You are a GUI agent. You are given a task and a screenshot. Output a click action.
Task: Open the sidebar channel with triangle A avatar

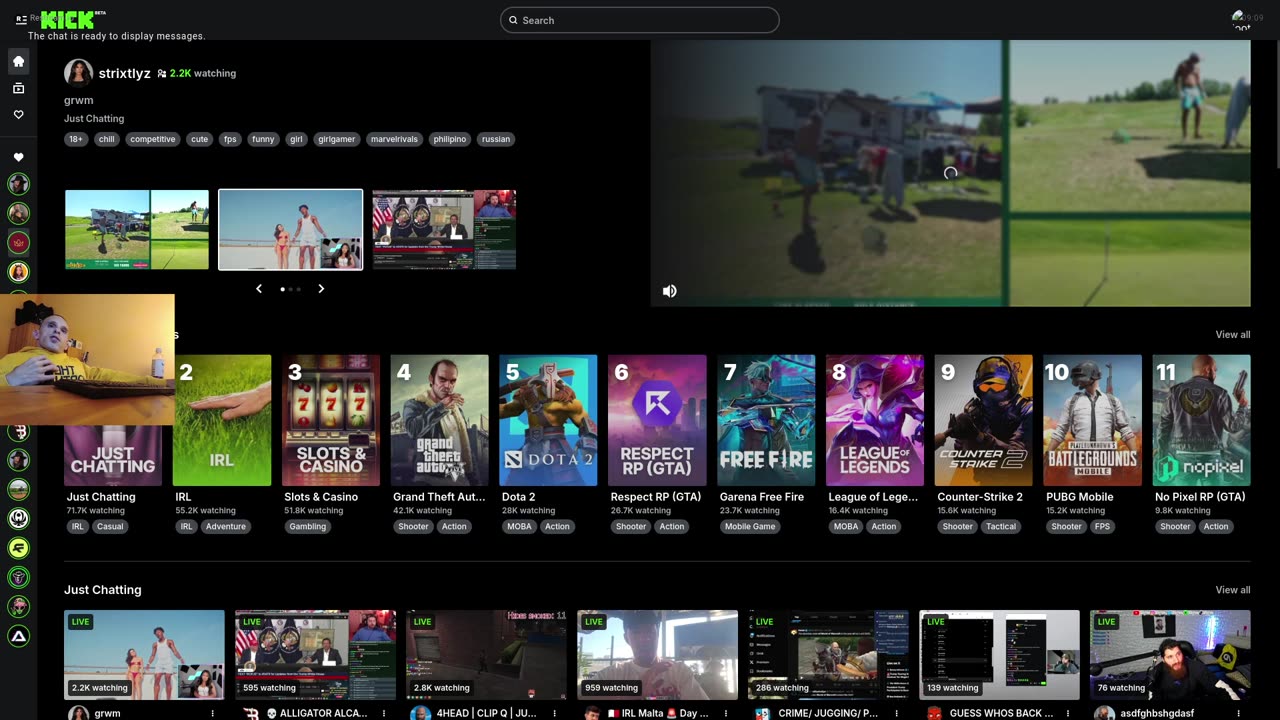click(18, 635)
